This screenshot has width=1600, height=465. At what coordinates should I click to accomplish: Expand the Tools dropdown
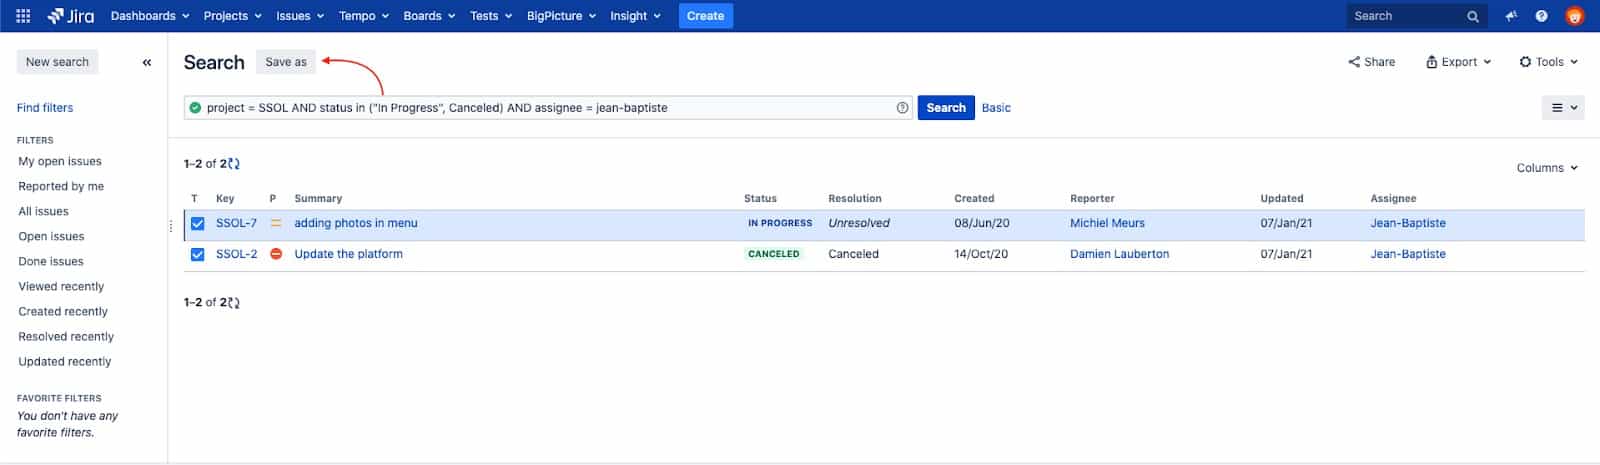pos(1548,62)
